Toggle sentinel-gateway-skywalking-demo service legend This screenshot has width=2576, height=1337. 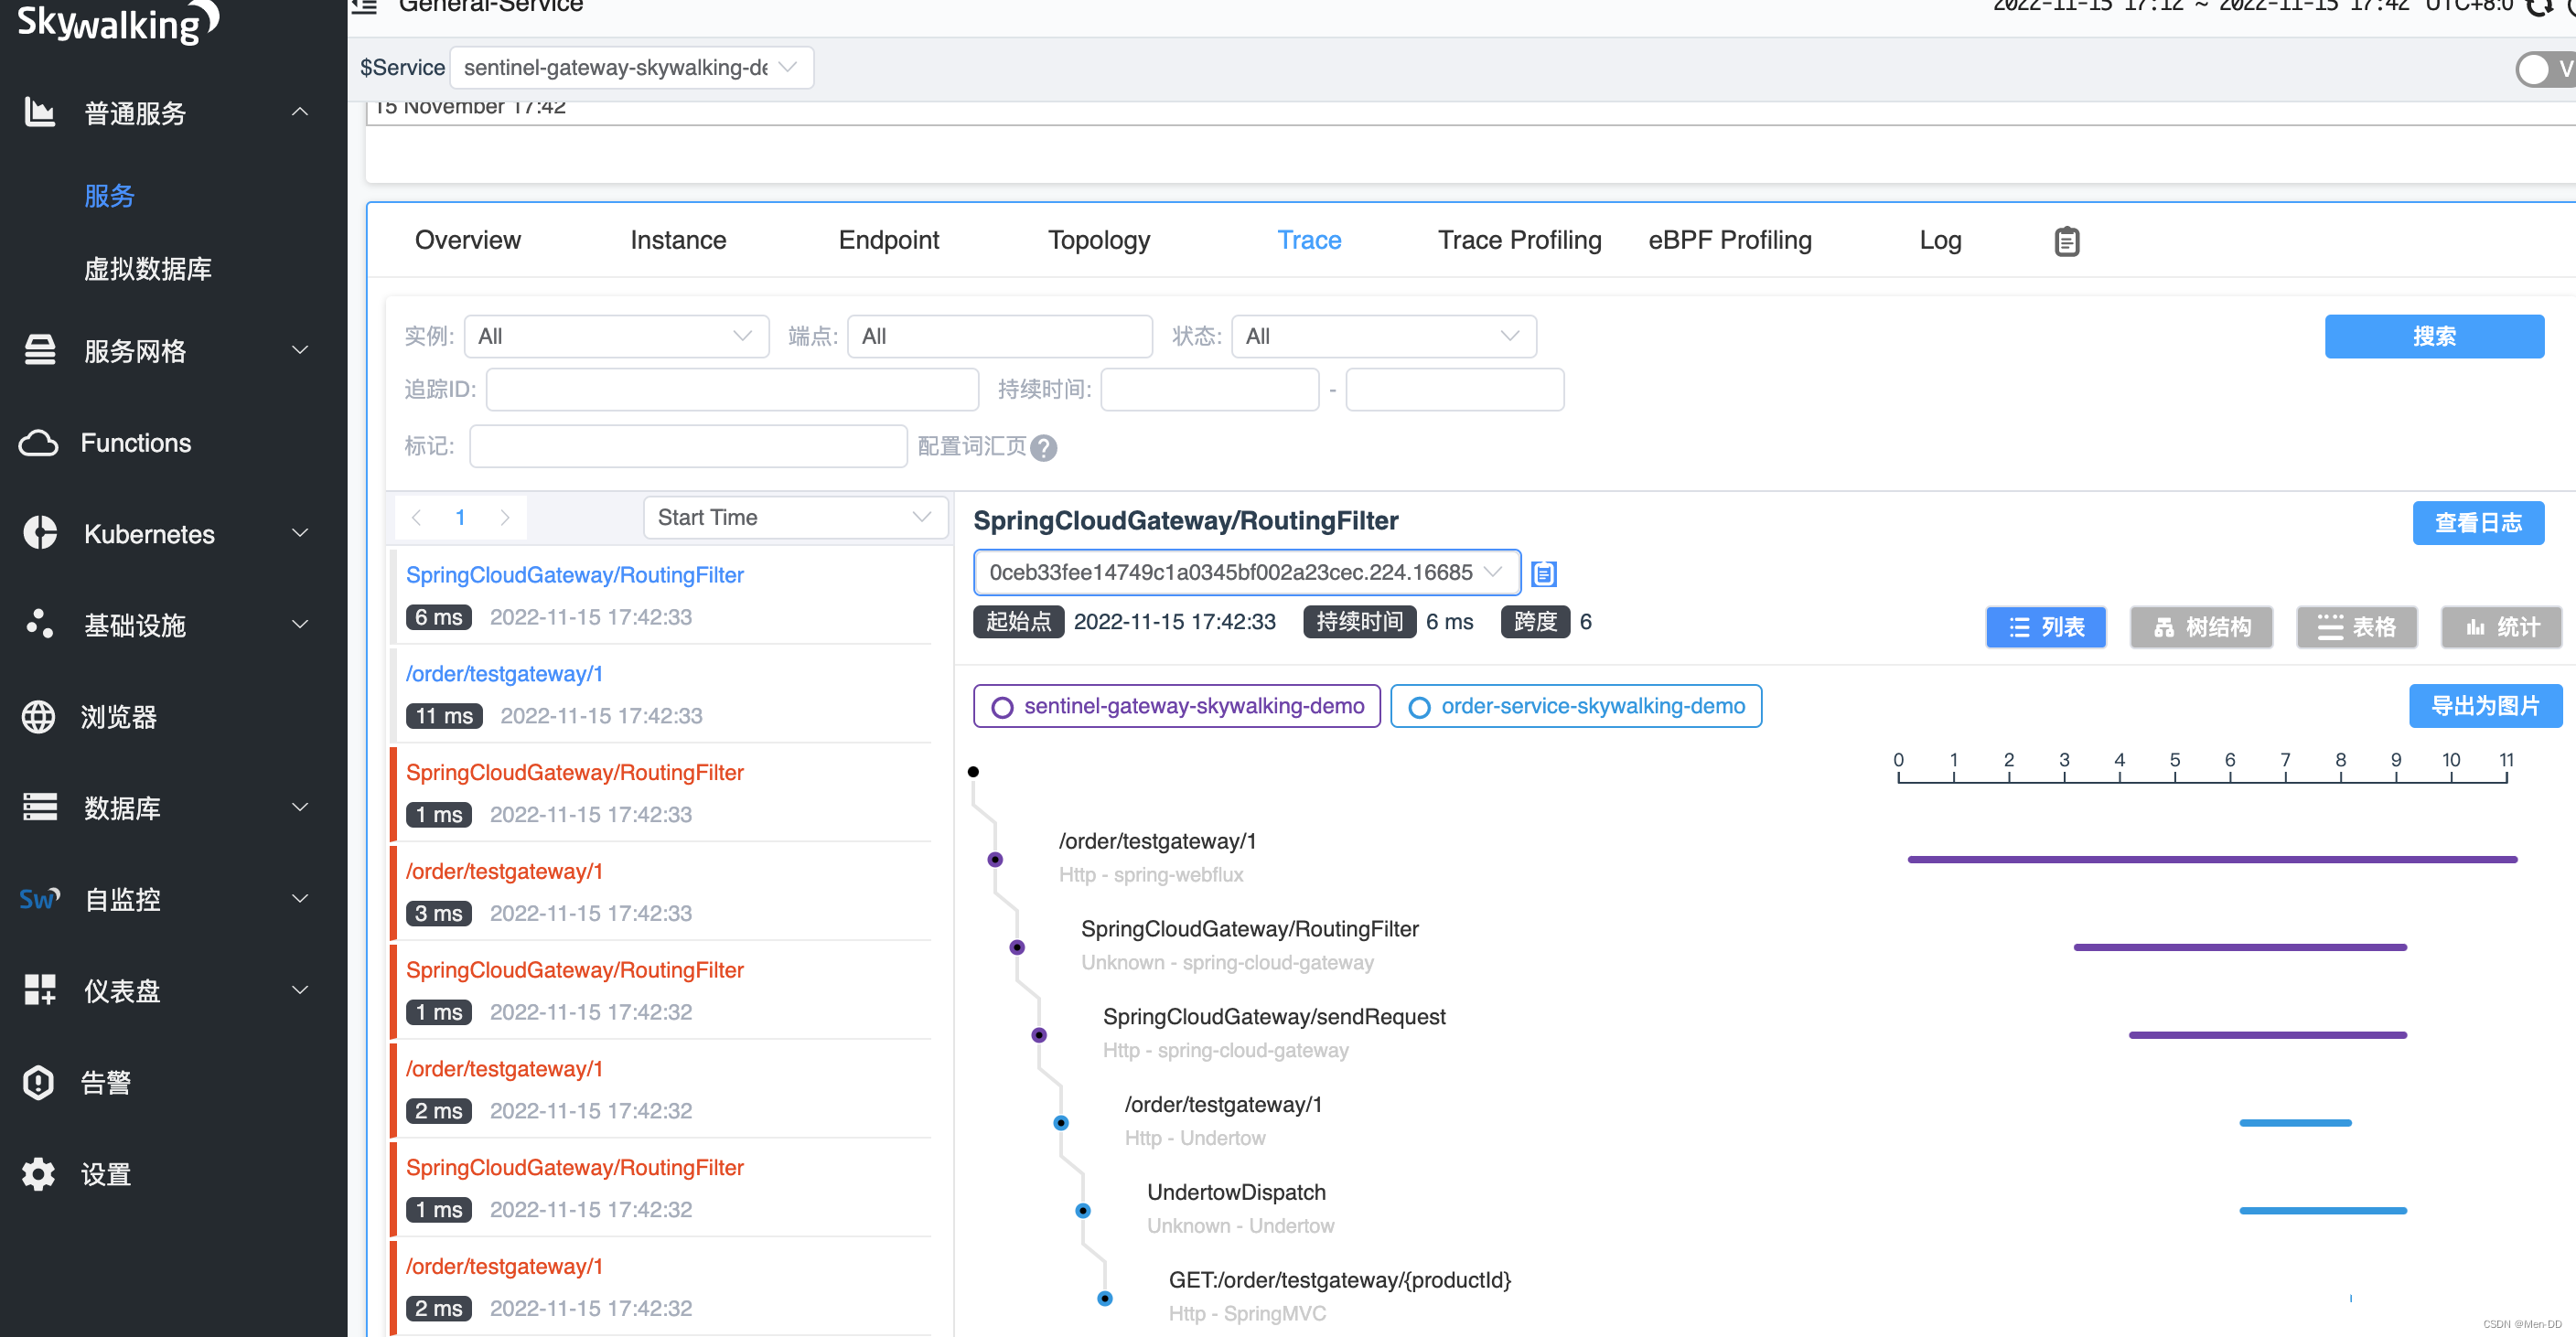click(1176, 706)
